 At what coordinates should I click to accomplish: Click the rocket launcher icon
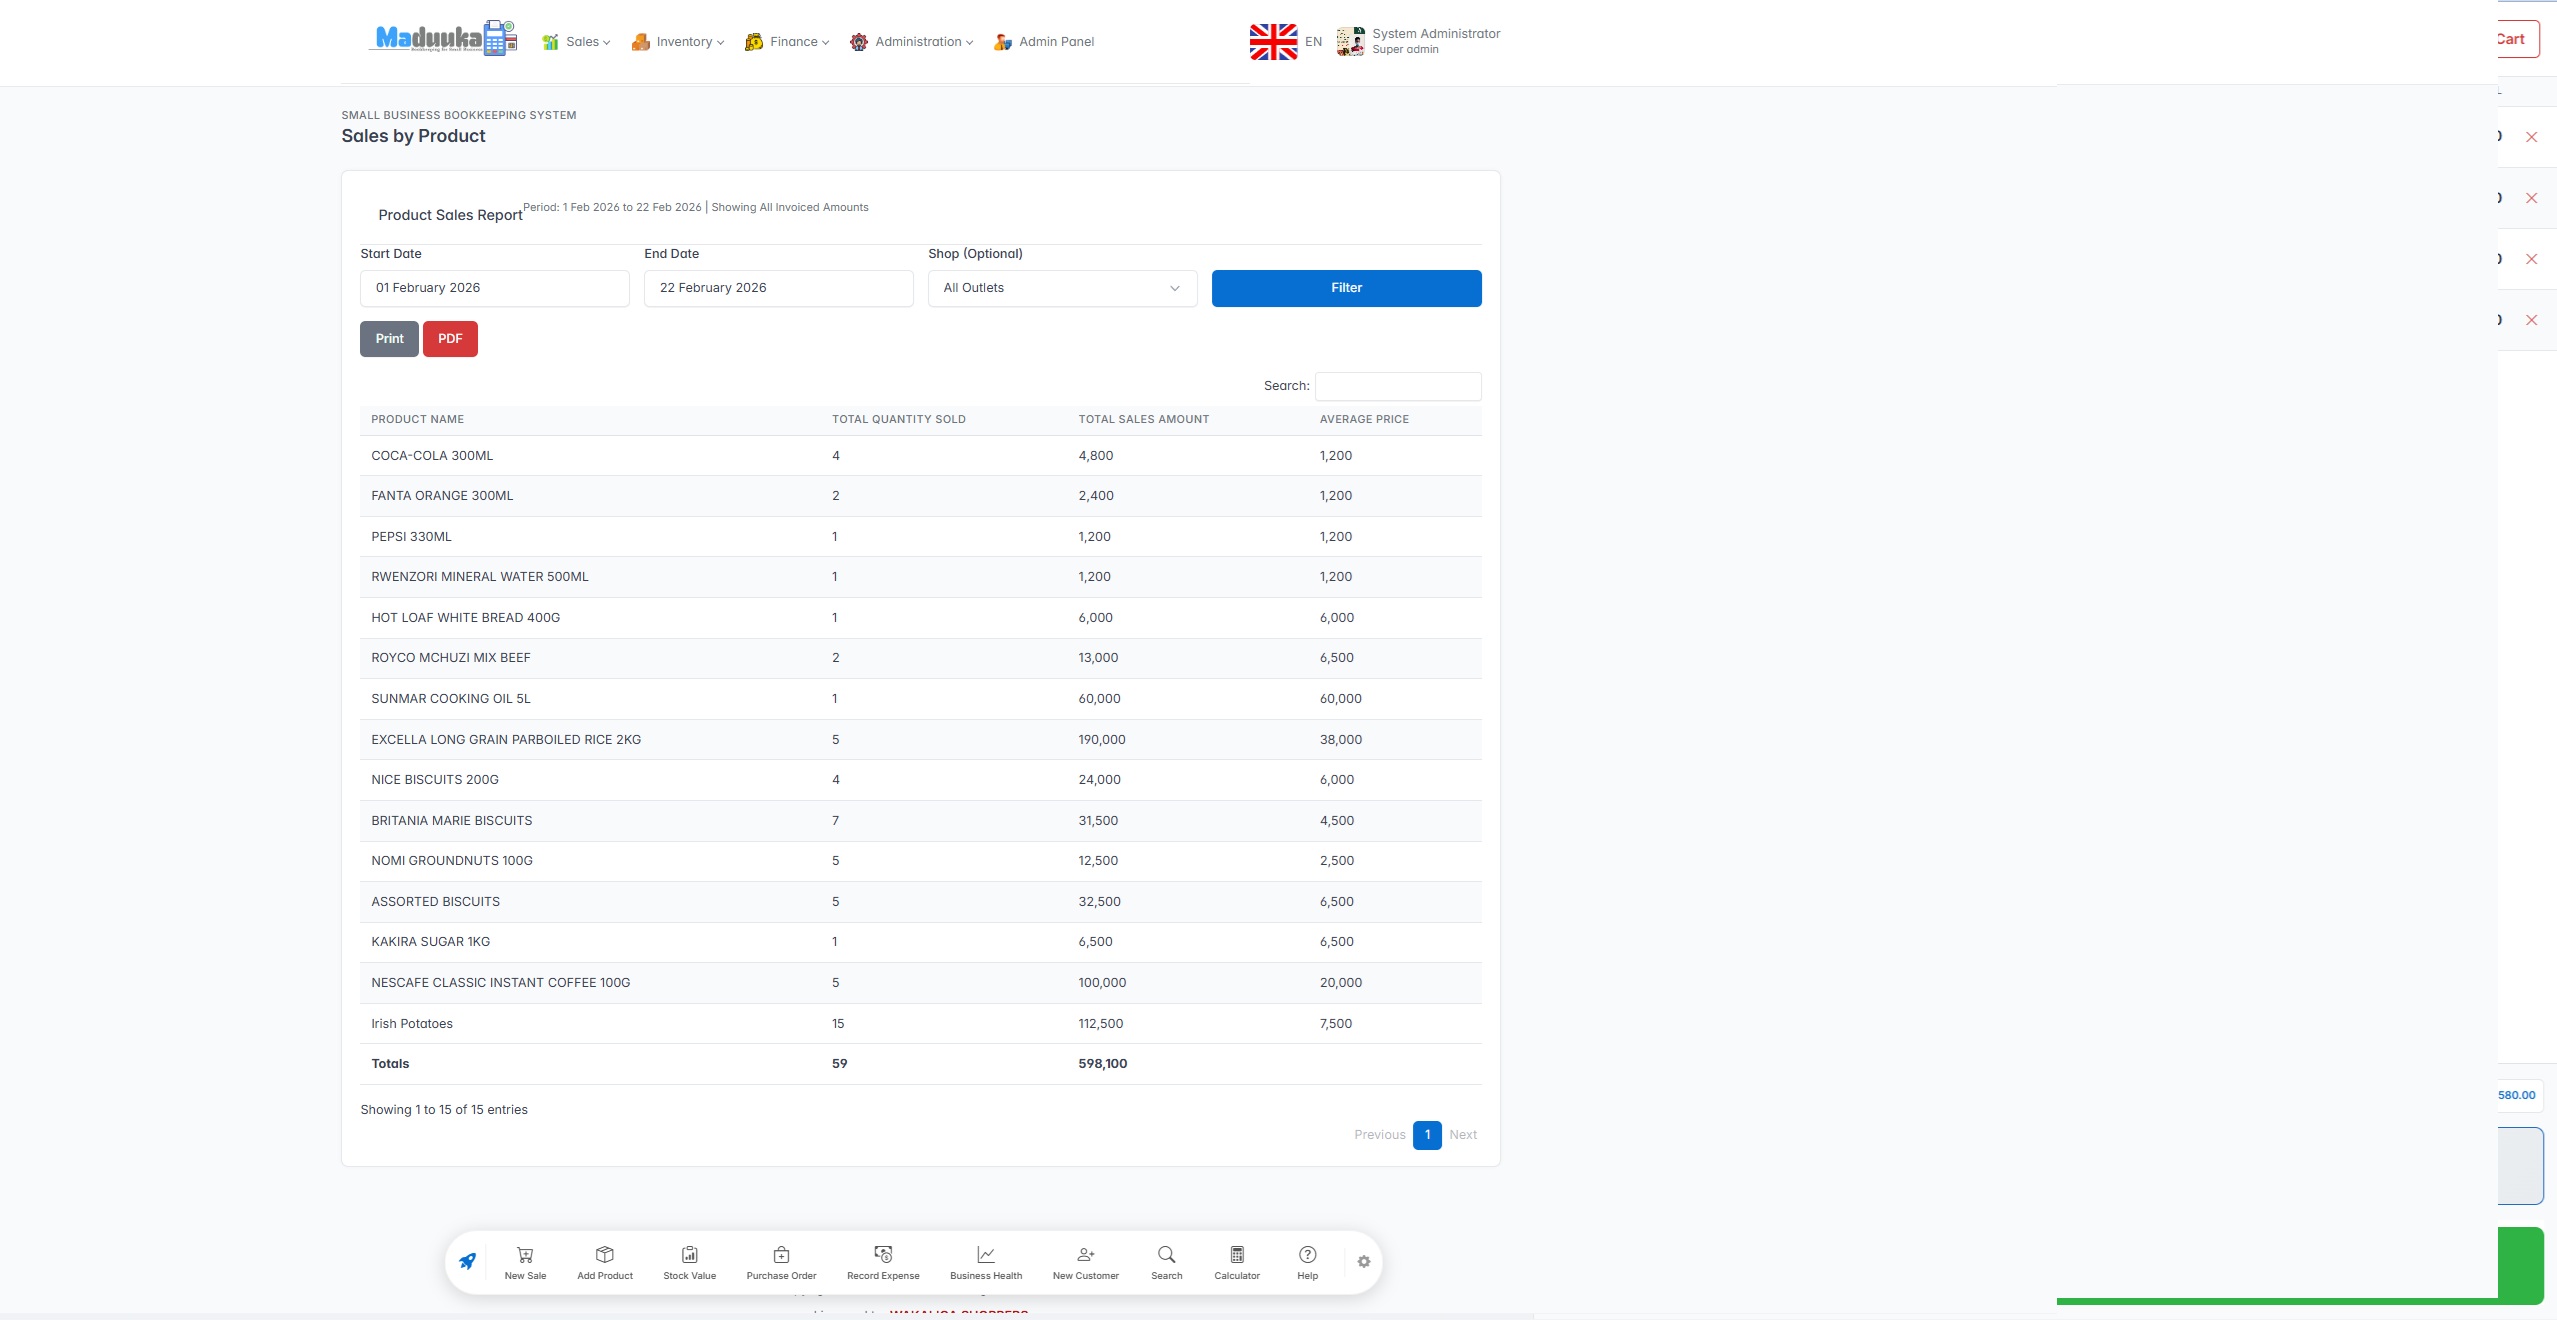[x=467, y=1261]
